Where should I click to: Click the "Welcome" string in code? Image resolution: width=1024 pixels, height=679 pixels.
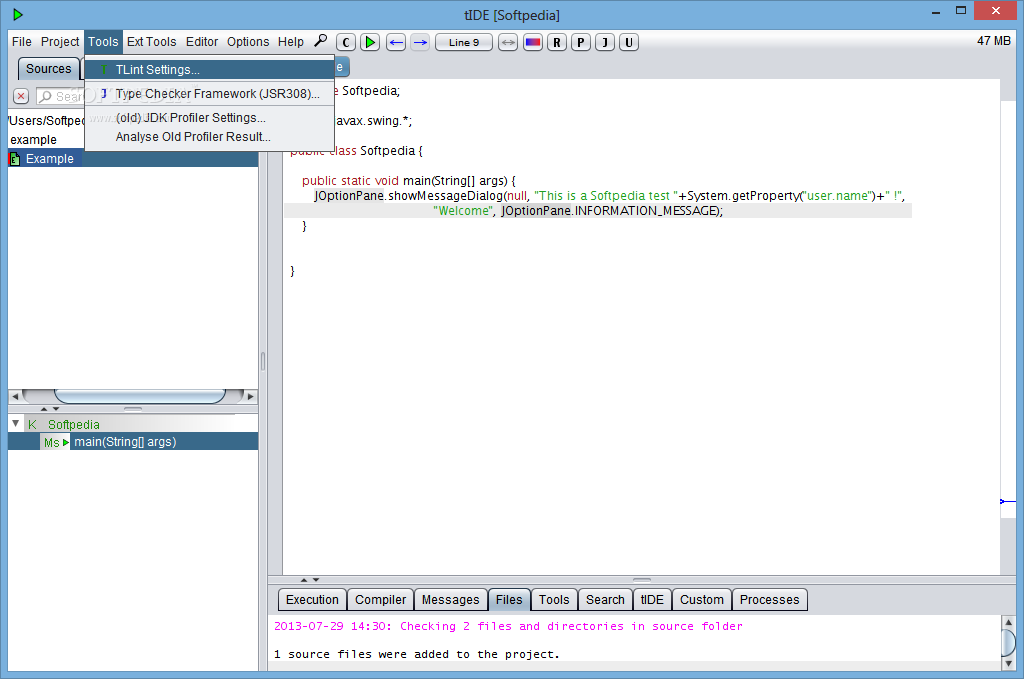coord(464,211)
